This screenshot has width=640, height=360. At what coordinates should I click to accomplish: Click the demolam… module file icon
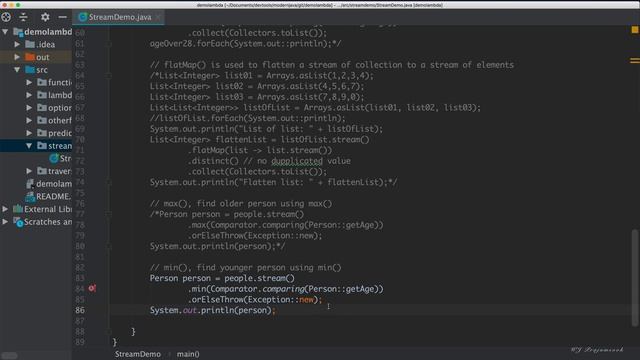tap(30, 184)
